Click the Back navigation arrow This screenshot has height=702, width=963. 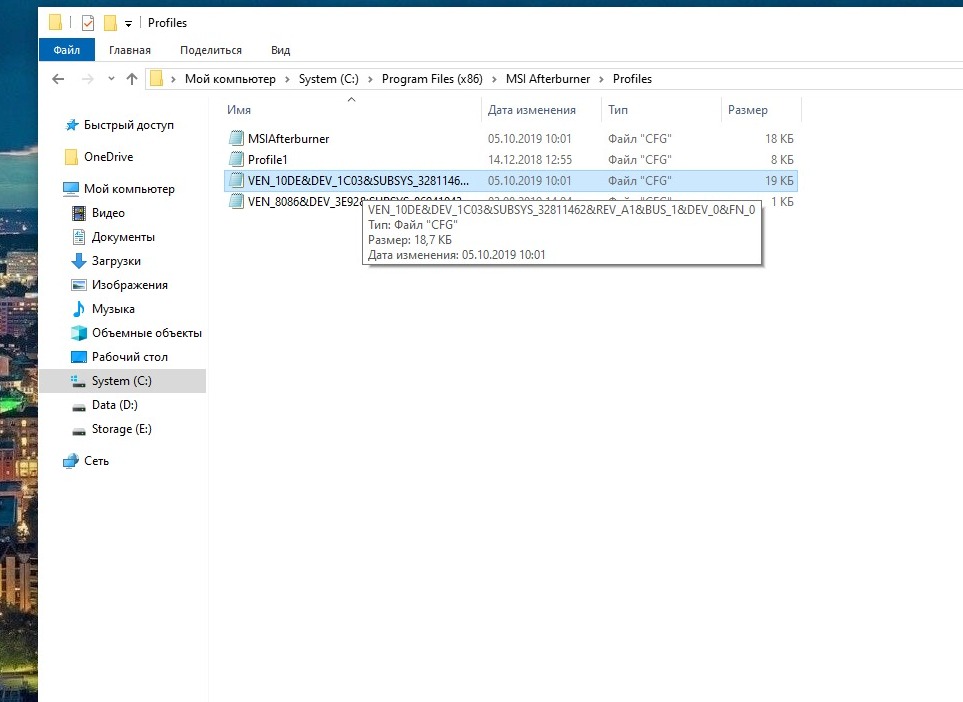point(58,79)
